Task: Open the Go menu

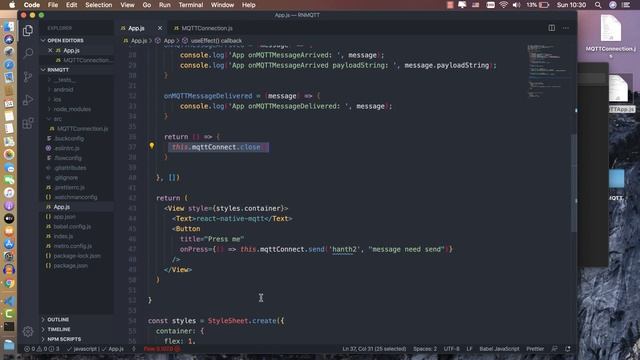Action: (x=147, y=5)
